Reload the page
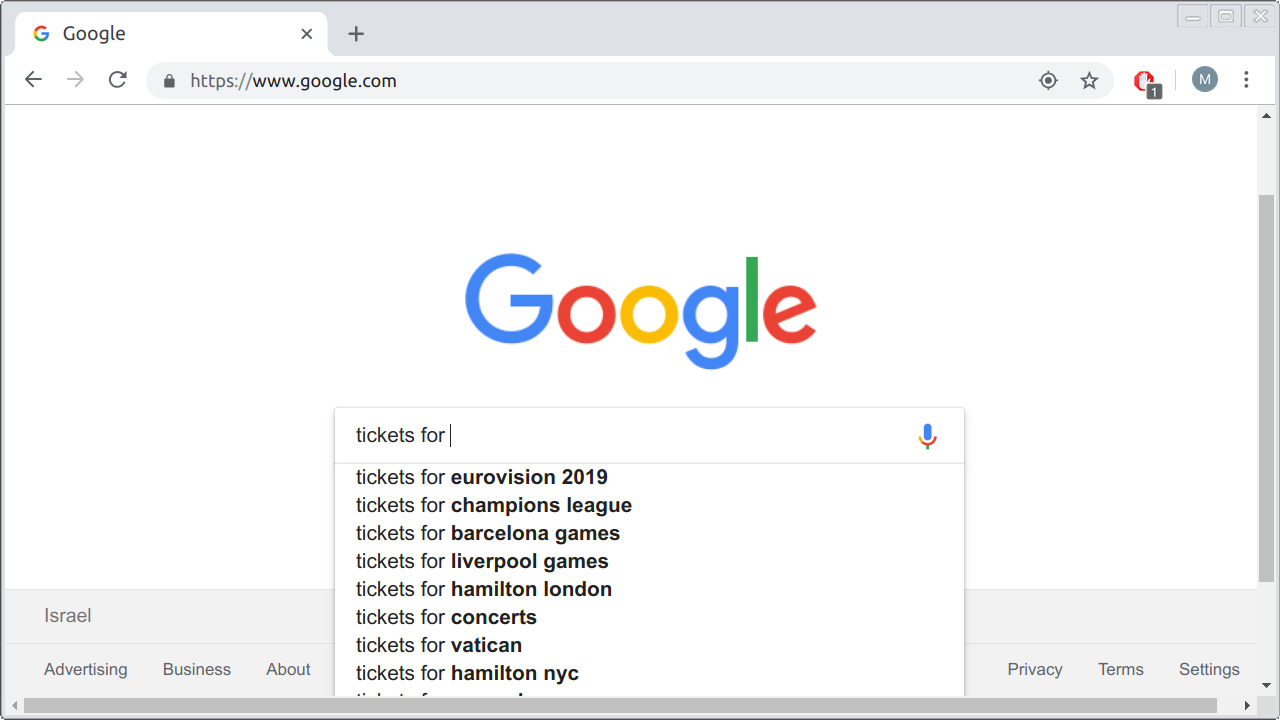Screen dimensions: 1280x720 117,79
